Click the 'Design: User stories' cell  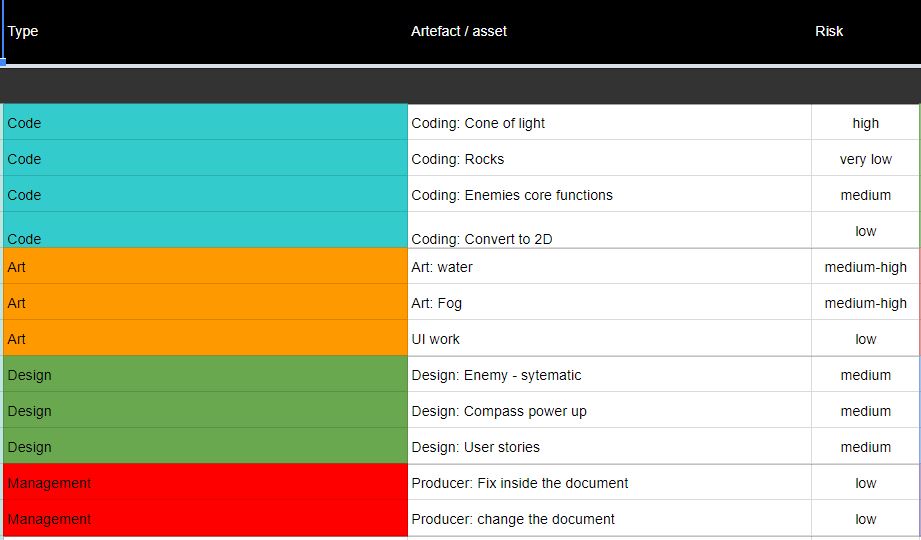[608, 447]
